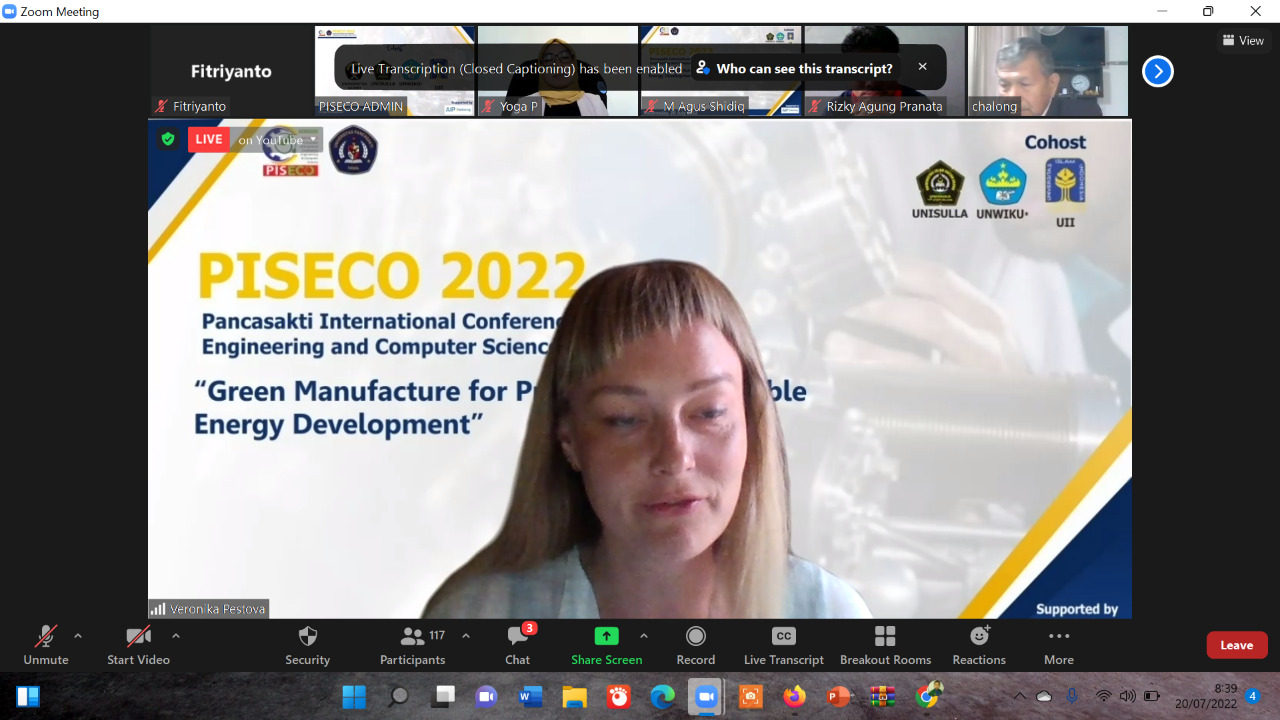Click the red Leave button
Viewport: 1280px width, 720px height.
click(x=1237, y=645)
